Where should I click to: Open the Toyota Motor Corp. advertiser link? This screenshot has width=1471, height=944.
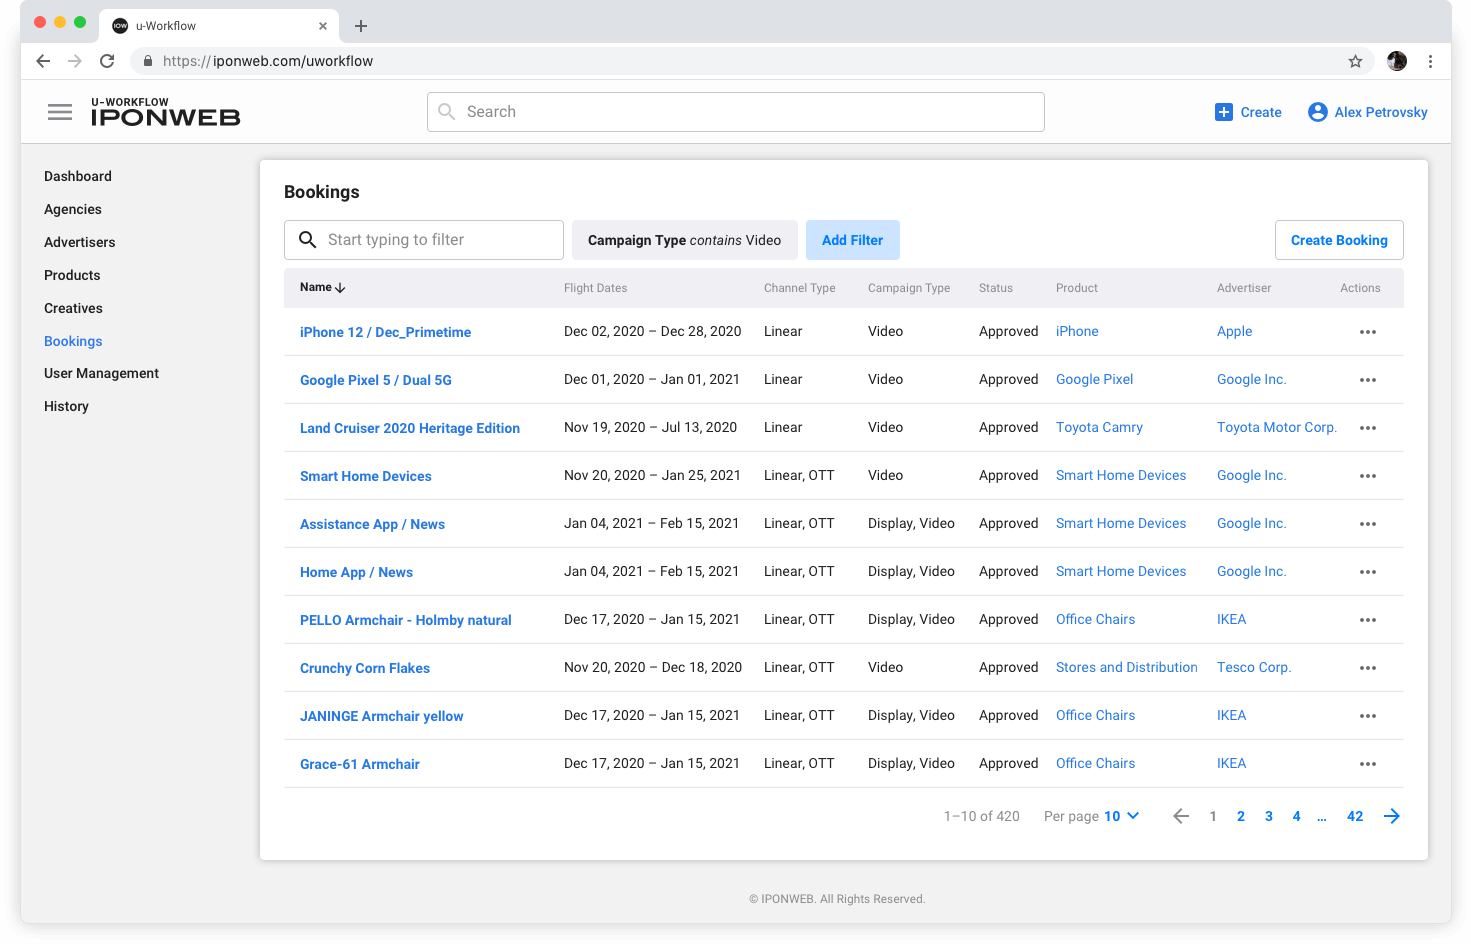coord(1276,427)
